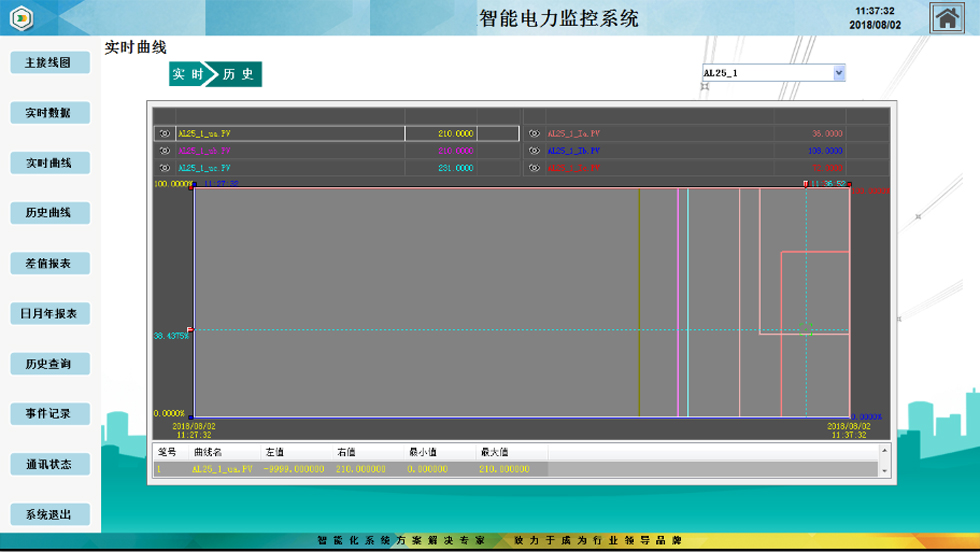
Task: Click the home icon in top-right corner
Action: pos(947,18)
